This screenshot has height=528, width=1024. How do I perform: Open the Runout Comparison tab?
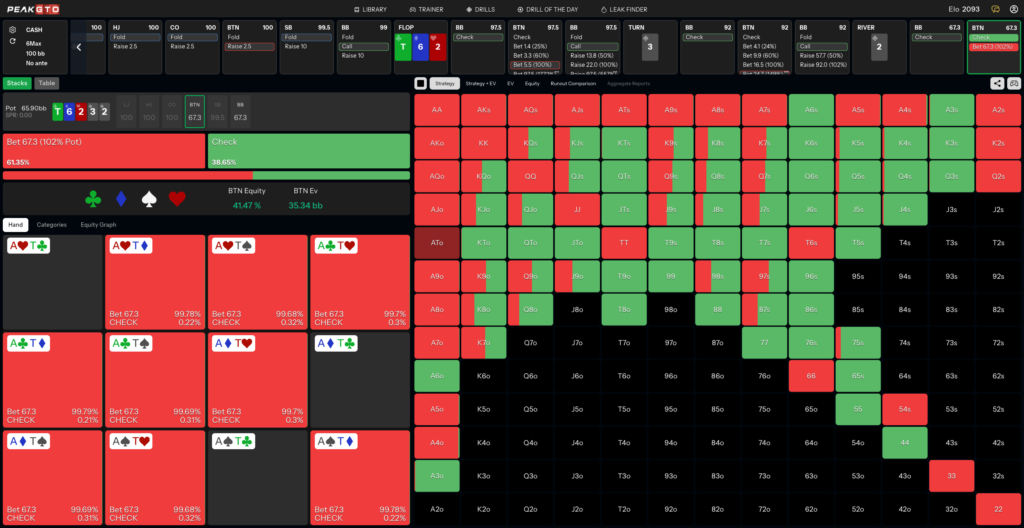click(573, 83)
